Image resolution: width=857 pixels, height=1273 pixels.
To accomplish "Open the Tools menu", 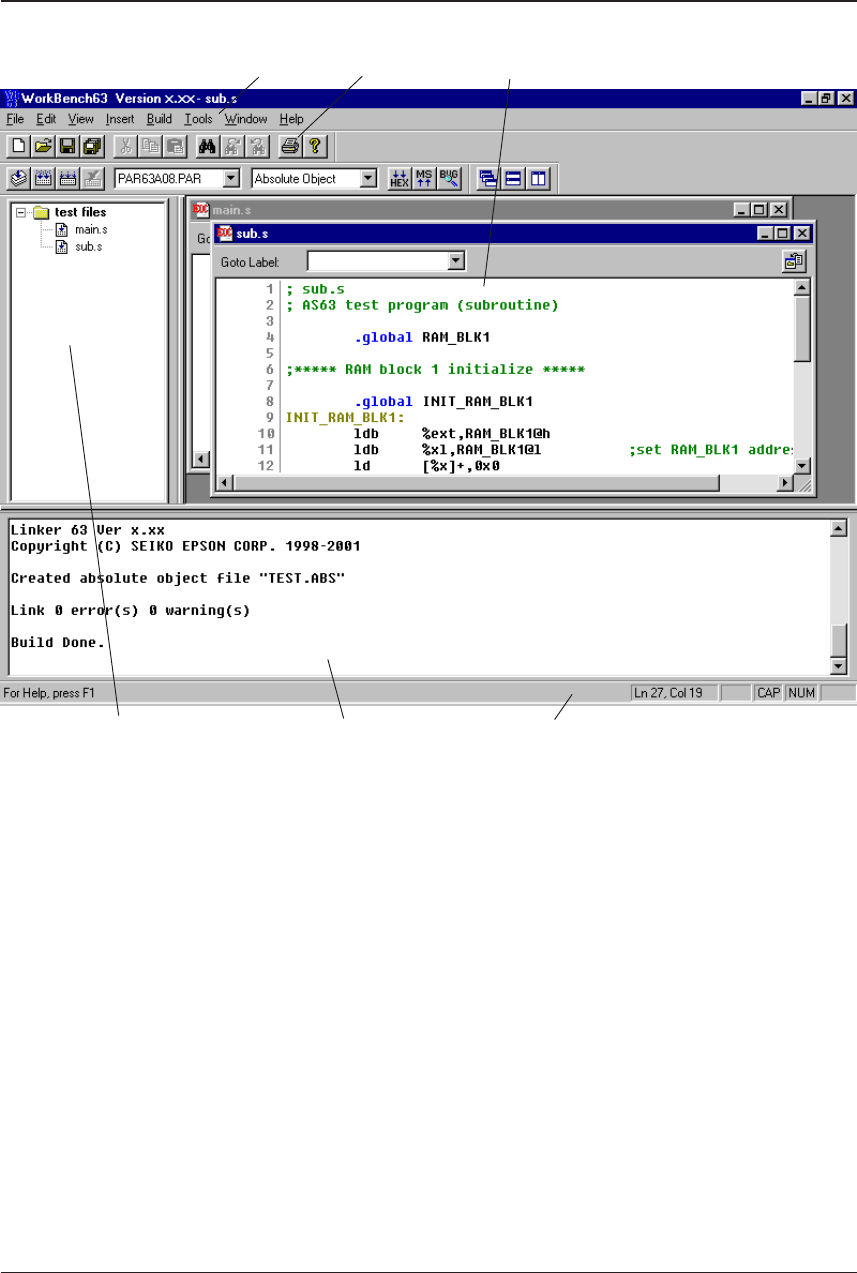I will [x=198, y=119].
